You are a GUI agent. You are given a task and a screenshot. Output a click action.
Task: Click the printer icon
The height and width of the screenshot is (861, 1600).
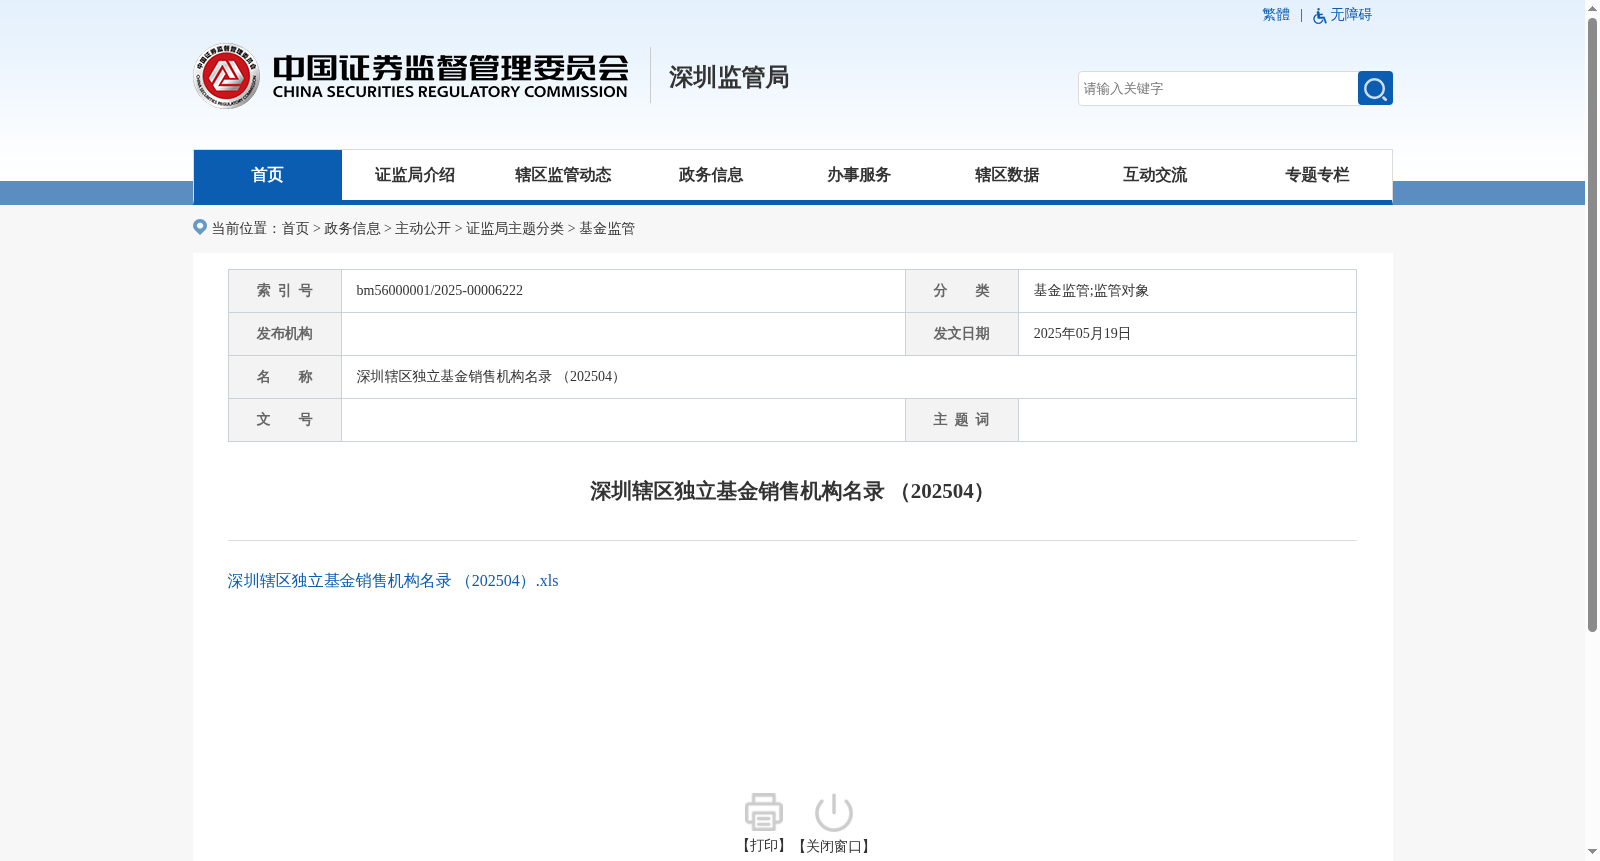point(764,812)
